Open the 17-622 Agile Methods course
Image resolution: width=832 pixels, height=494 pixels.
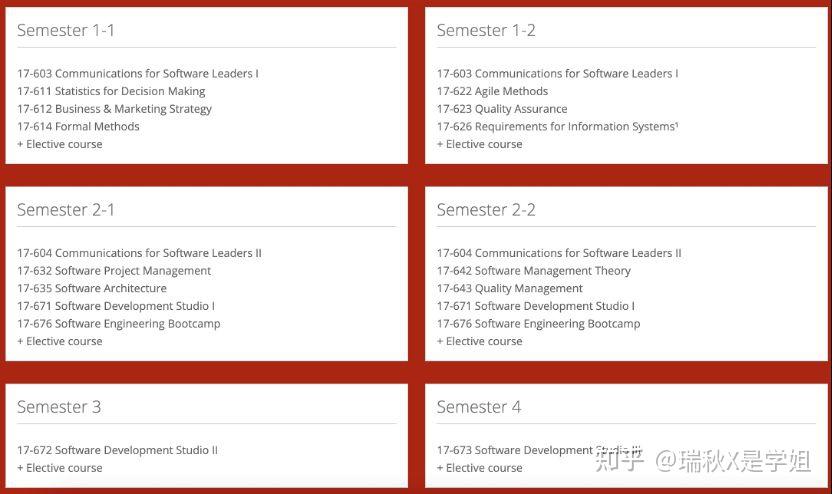[492, 91]
